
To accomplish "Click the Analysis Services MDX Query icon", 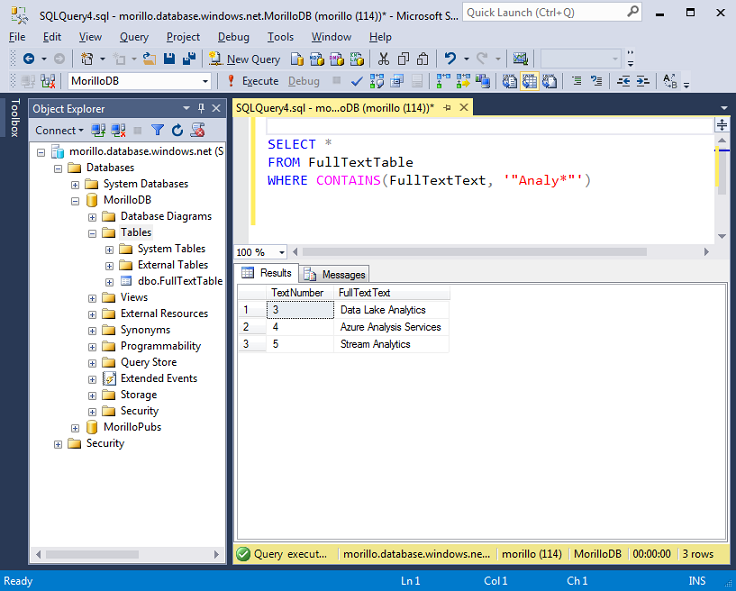I will tap(317, 59).
